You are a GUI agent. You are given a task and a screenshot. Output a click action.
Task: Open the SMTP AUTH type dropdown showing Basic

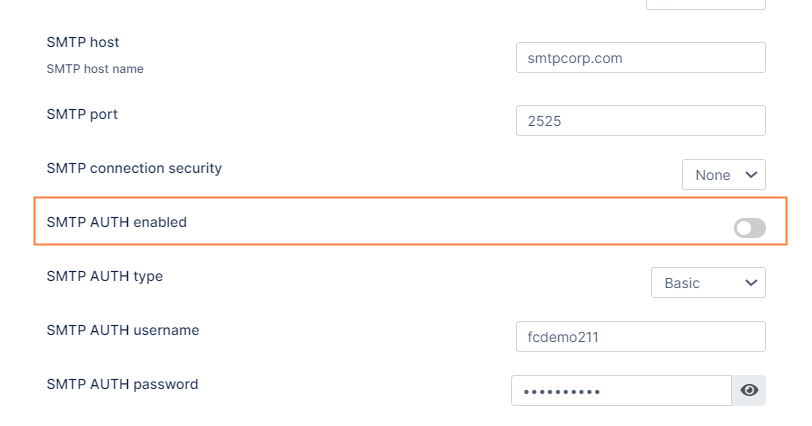pos(707,283)
